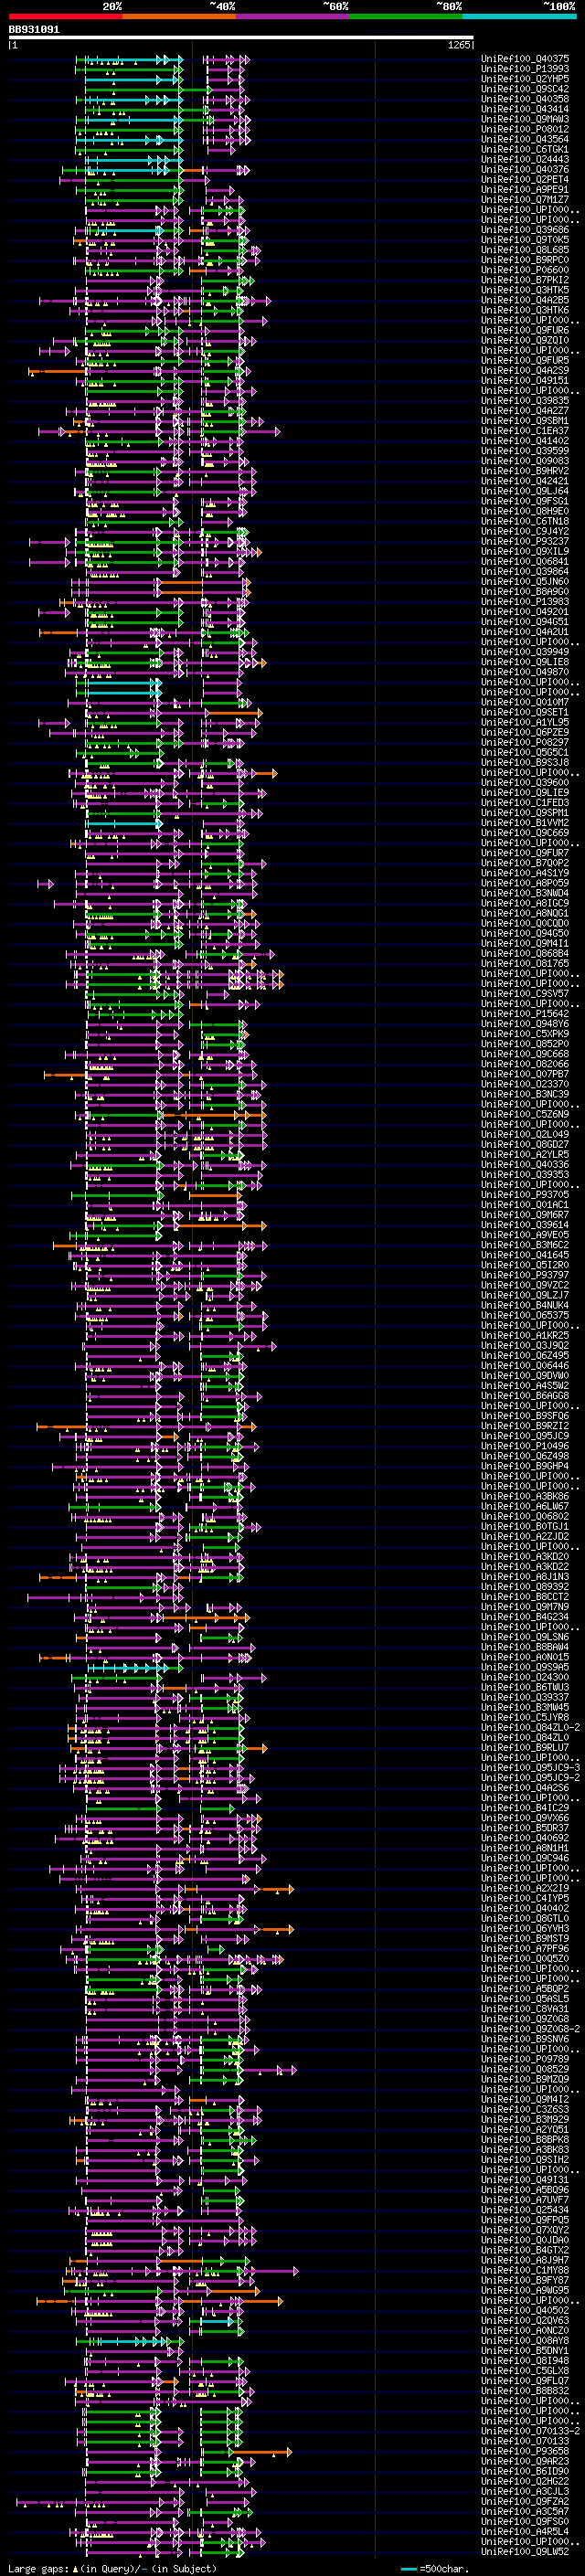Select the UniRef100_P09789 row label
Screen dimensions: 585x2576
click(525, 2059)
